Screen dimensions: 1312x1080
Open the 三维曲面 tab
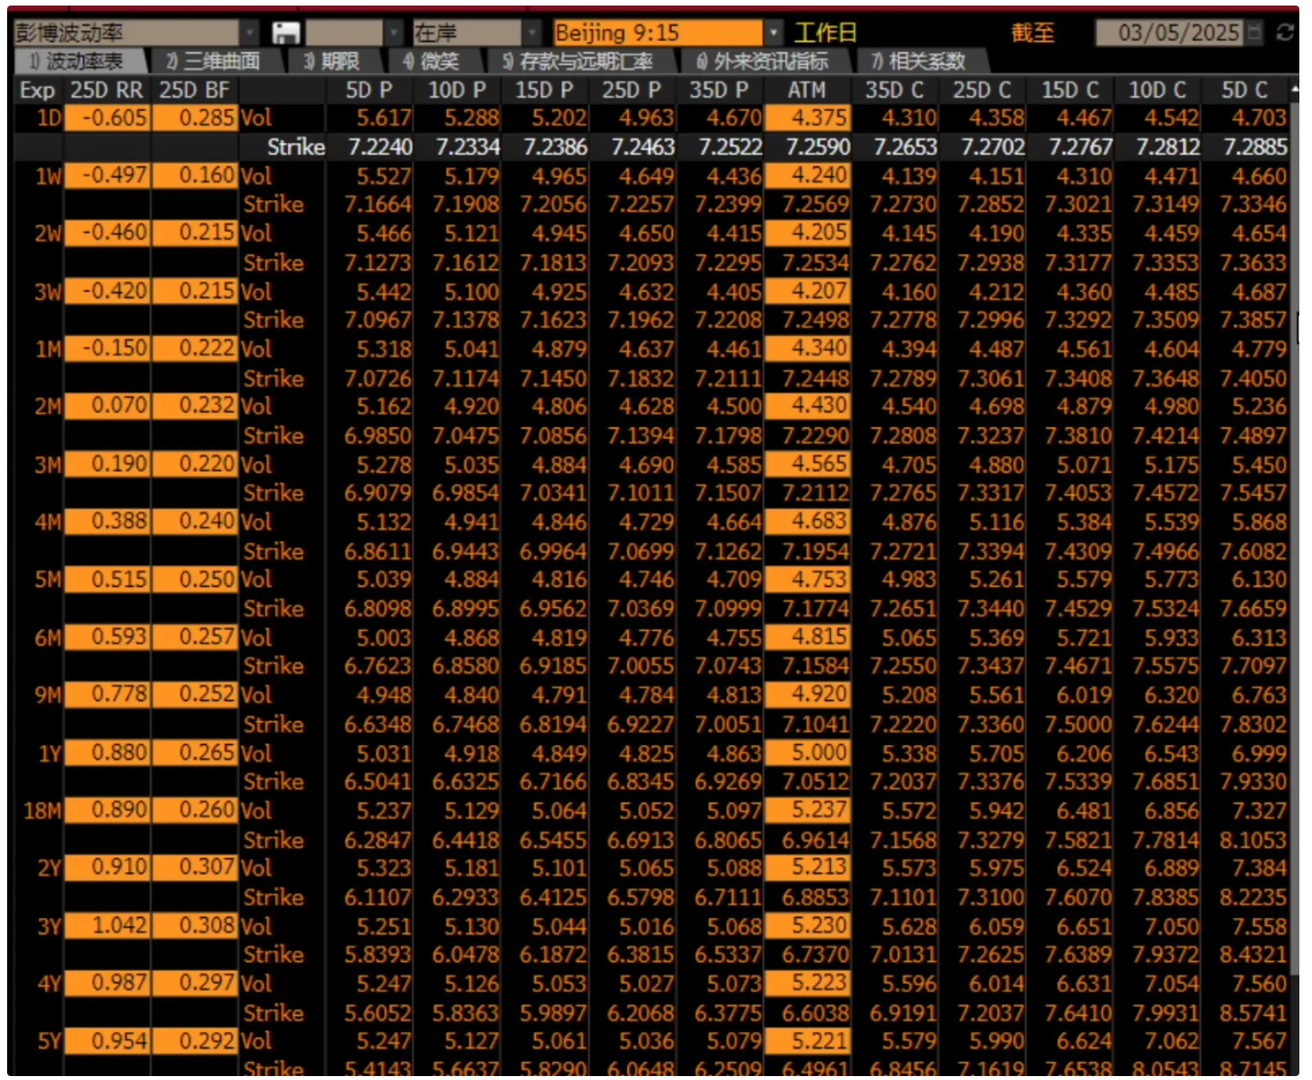click(214, 61)
